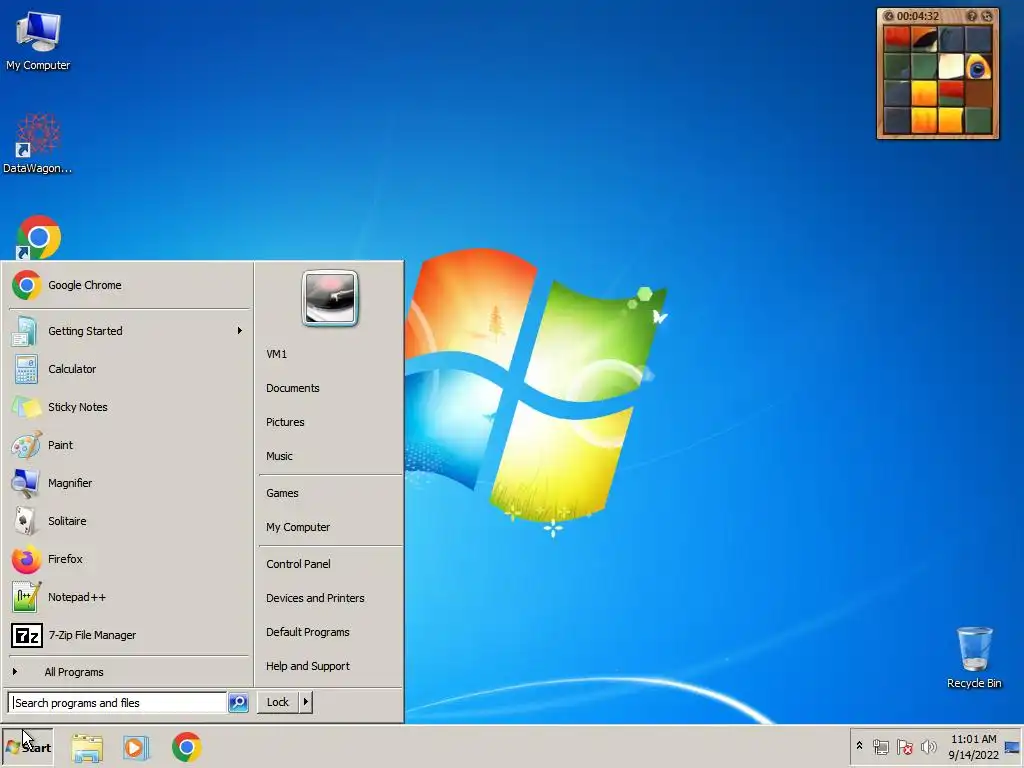
Task: Open shutdown options arrow next to Lock
Action: pyautogui.click(x=306, y=702)
